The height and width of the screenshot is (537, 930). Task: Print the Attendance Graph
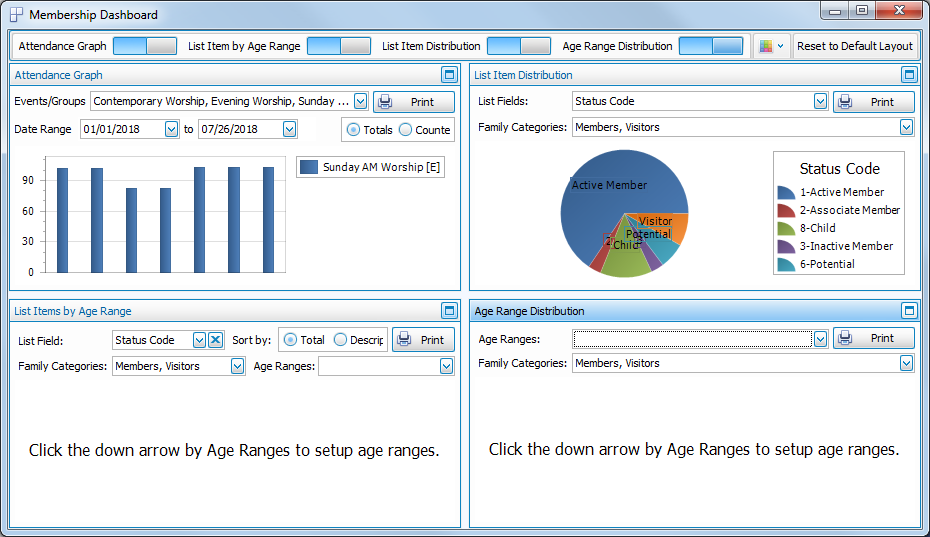pyautogui.click(x=413, y=102)
